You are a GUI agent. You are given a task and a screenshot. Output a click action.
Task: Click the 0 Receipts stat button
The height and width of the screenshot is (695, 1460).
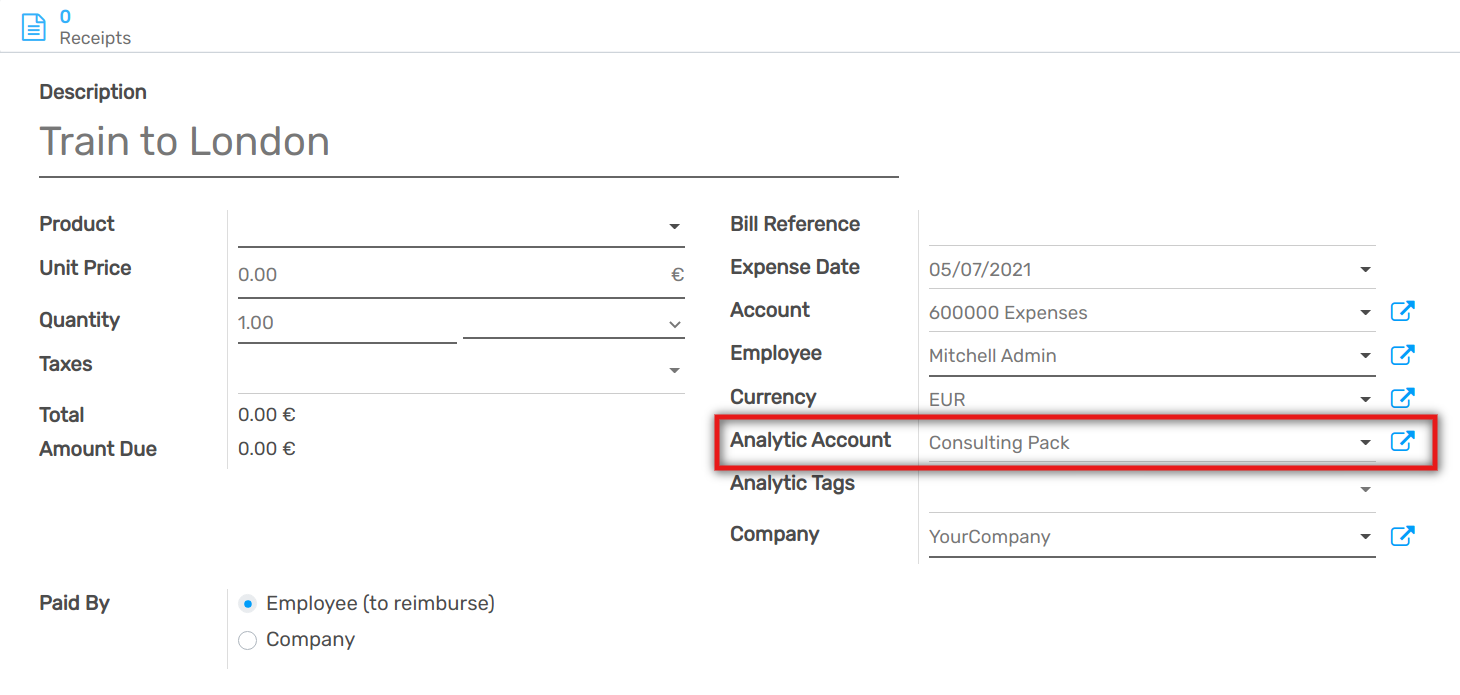point(94,27)
